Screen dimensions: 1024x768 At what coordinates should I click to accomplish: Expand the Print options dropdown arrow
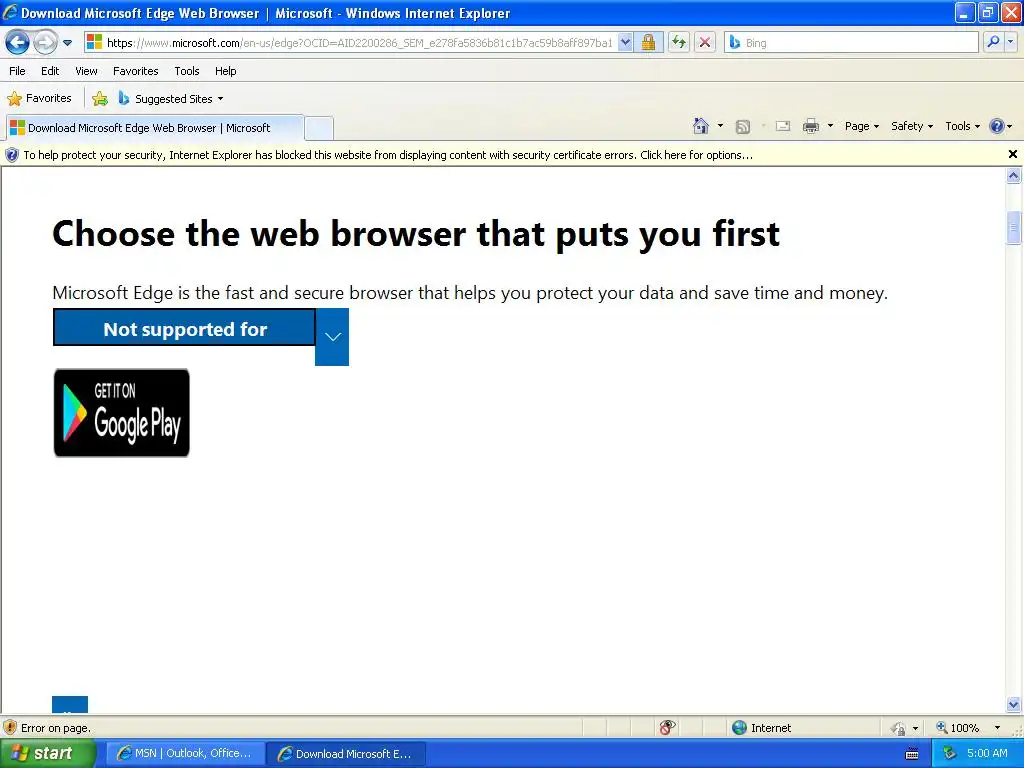coord(830,126)
